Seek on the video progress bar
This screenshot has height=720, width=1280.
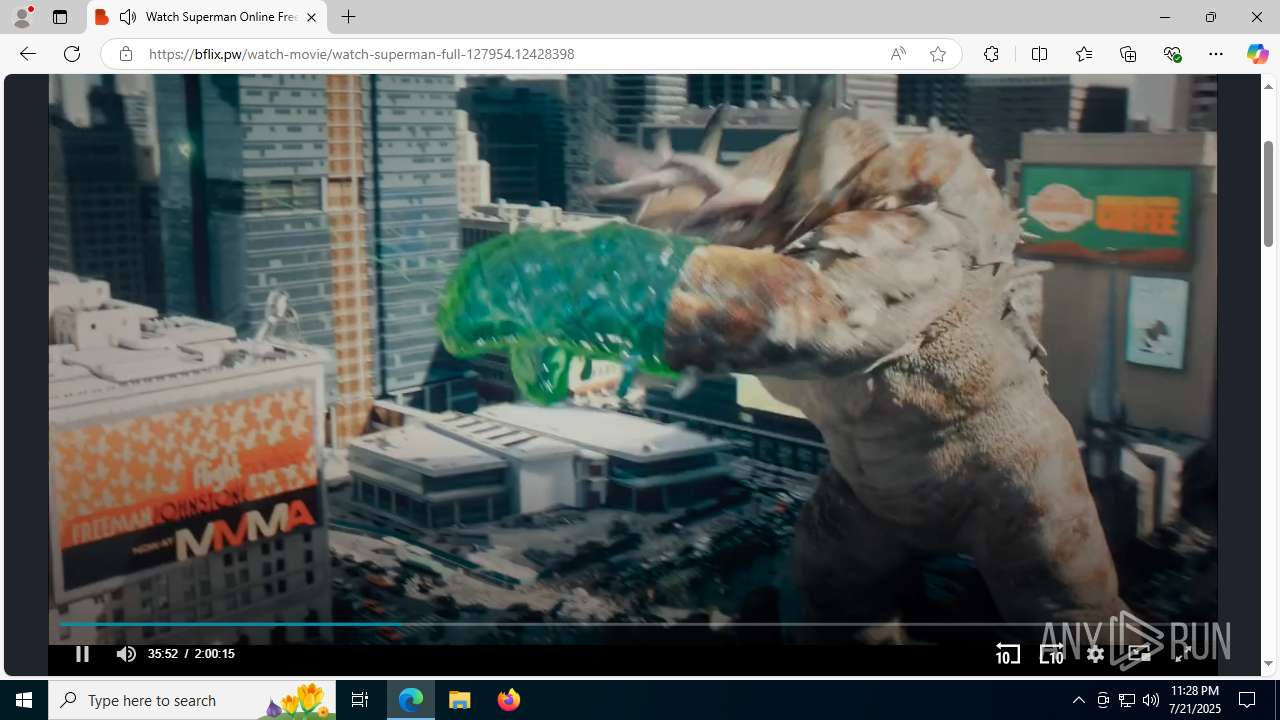click(632, 624)
